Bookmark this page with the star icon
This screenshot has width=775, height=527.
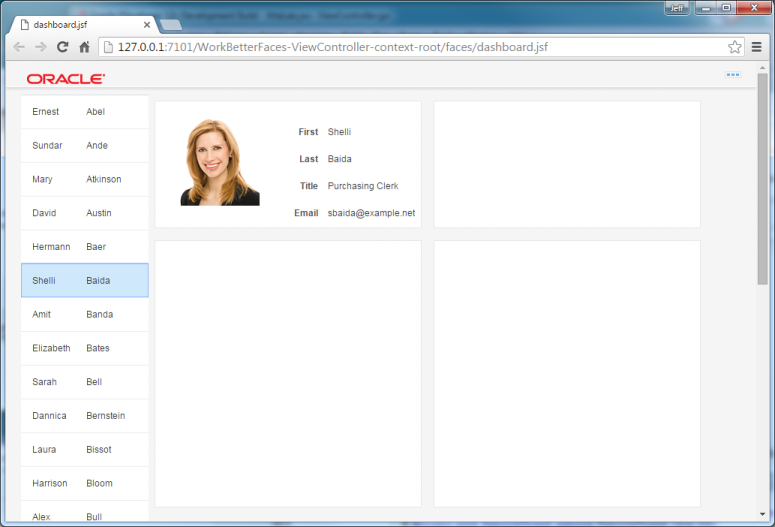(734, 47)
